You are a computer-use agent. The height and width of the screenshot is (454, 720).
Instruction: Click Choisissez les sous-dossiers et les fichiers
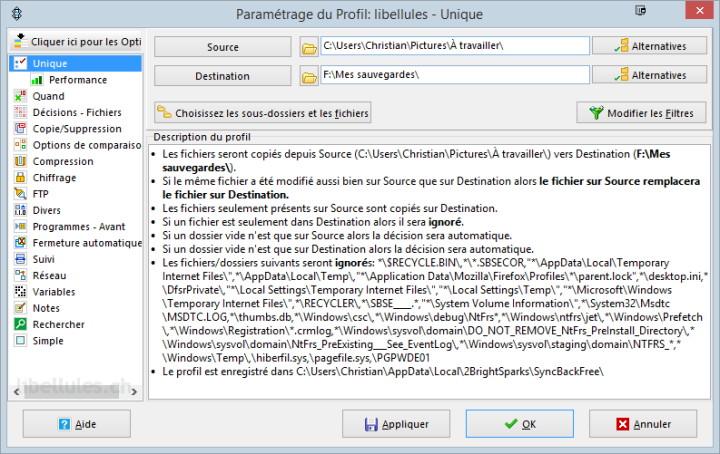263,113
